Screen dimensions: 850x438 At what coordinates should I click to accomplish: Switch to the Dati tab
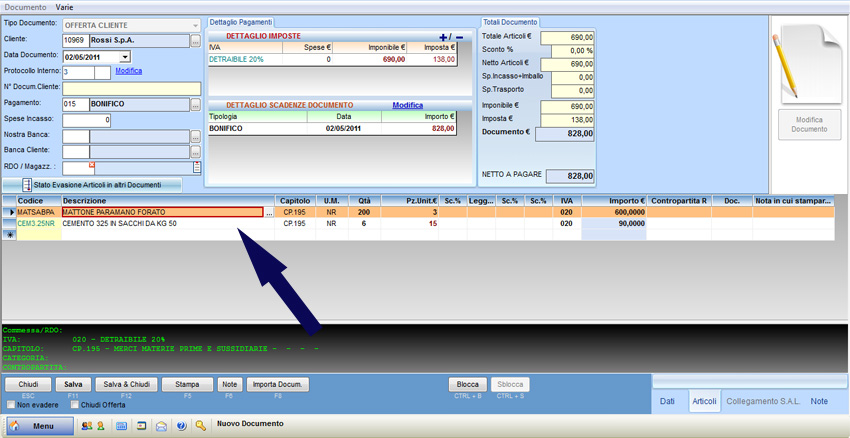[668, 401]
